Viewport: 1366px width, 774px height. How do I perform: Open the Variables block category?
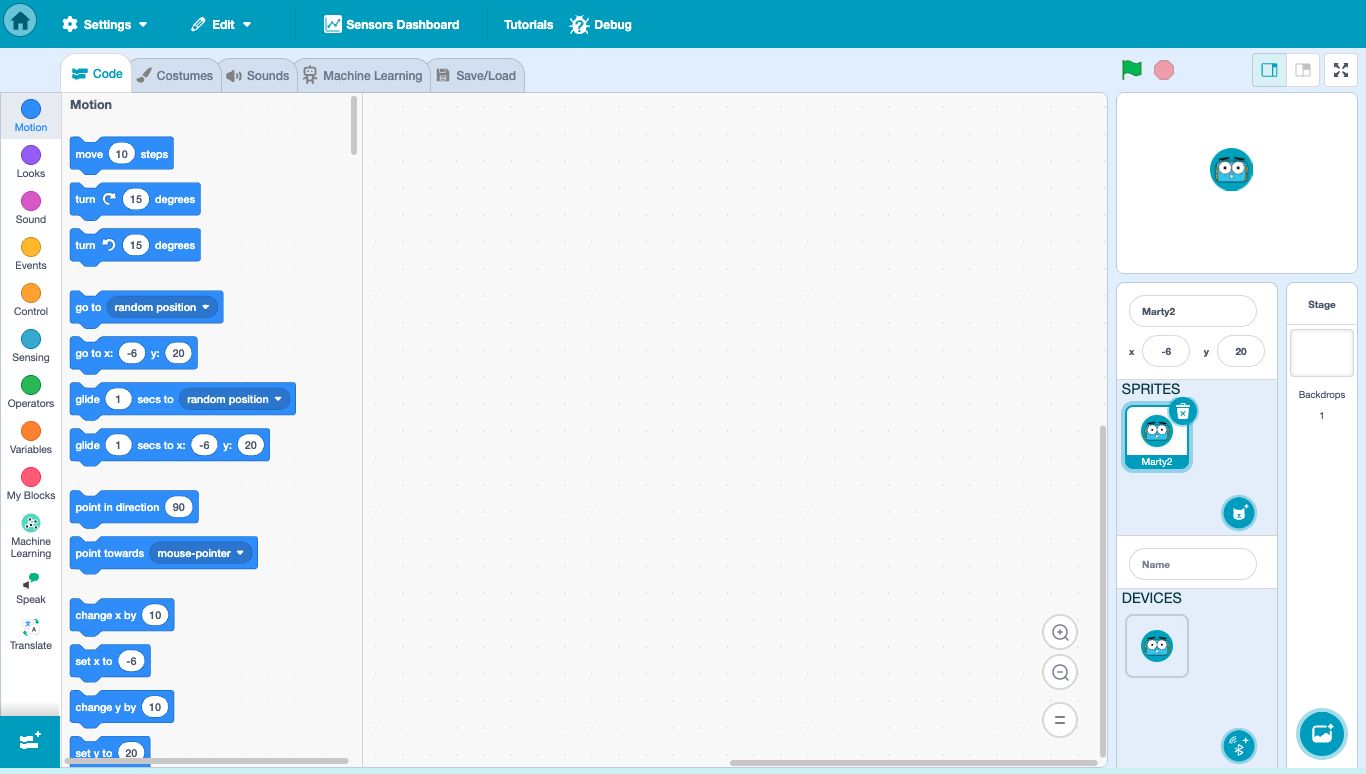31,437
